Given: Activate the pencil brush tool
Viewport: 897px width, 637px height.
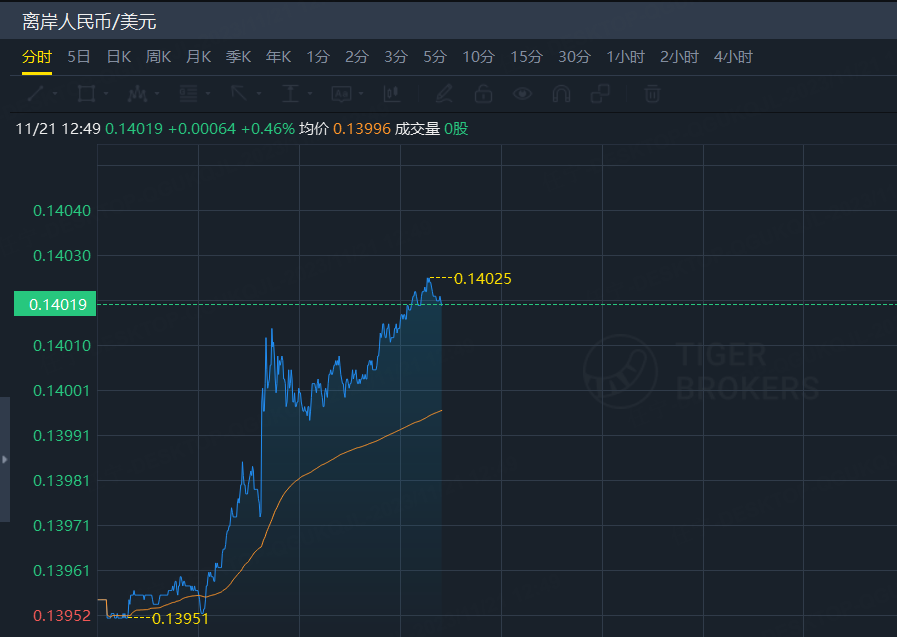Looking at the screenshot, I should 444,93.
